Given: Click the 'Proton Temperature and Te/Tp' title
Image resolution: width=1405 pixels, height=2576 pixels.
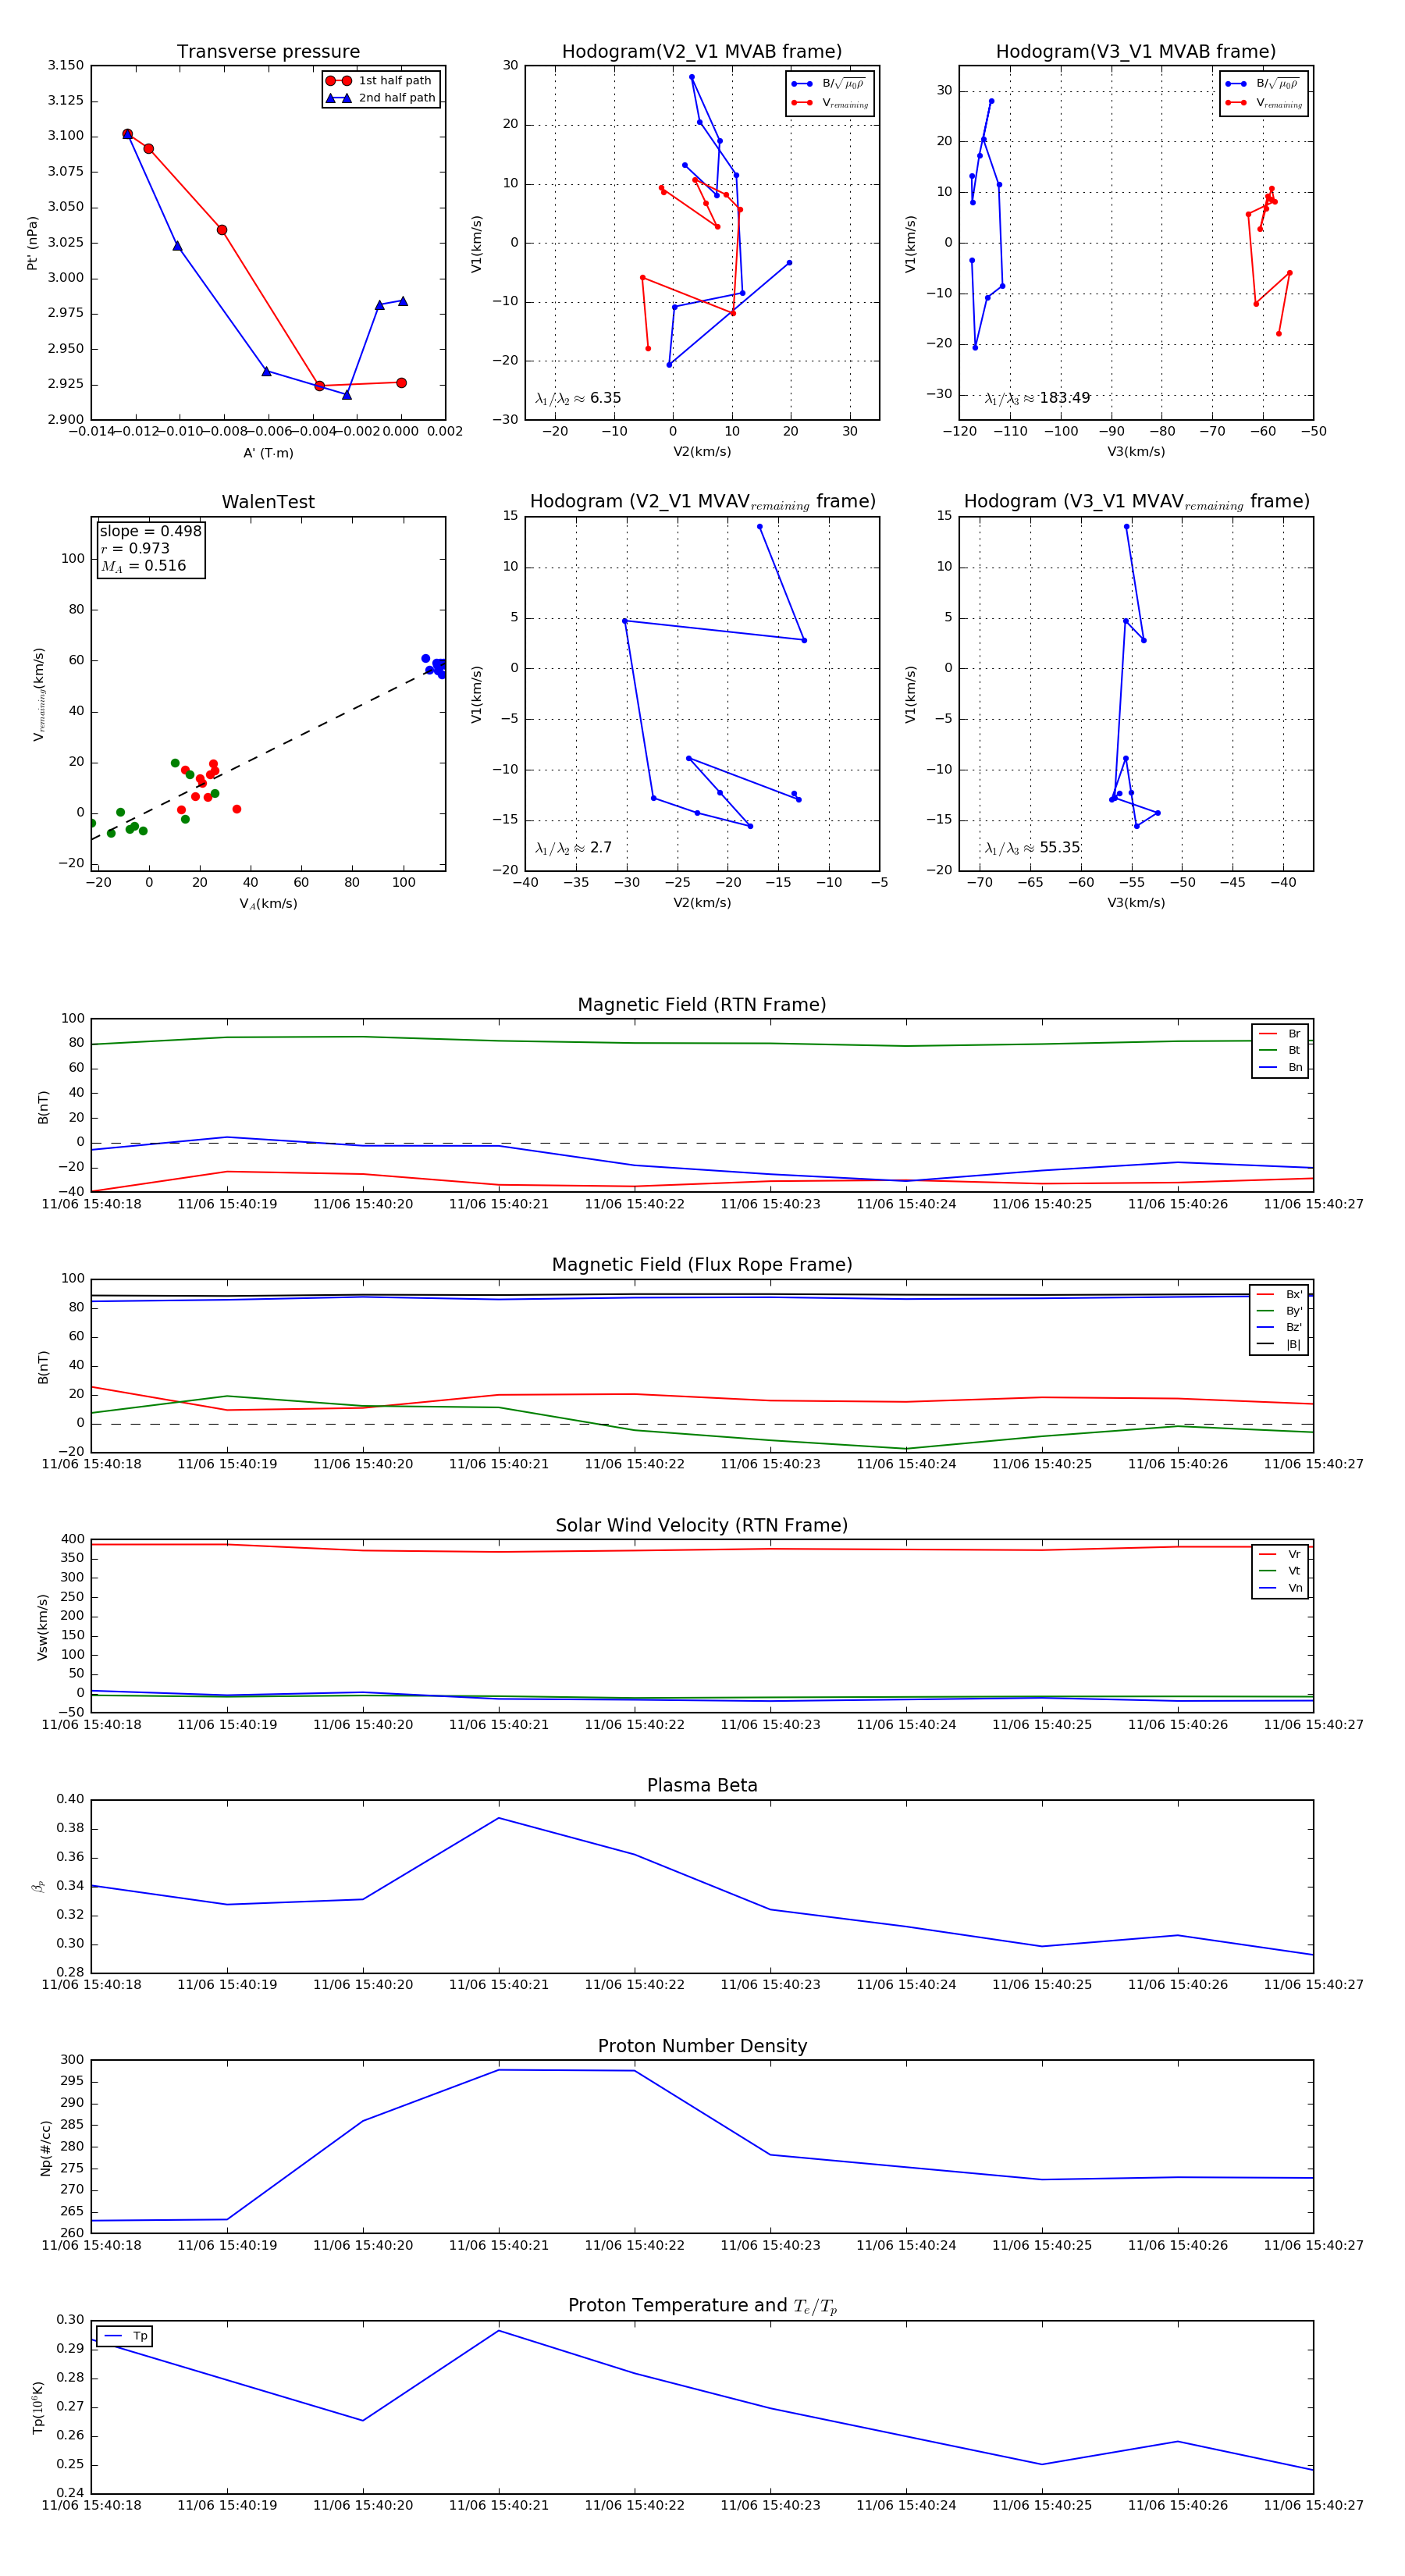Looking at the screenshot, I should [x=702, y=2306].
